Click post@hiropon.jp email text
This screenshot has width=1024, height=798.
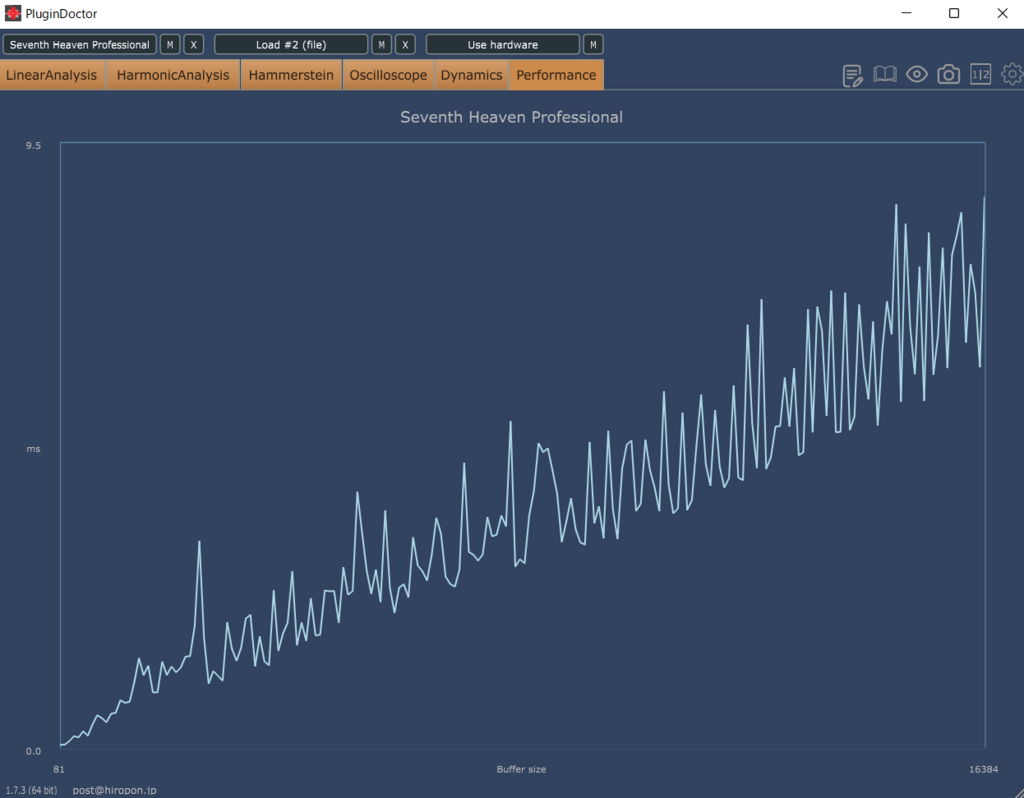point(114,790)
